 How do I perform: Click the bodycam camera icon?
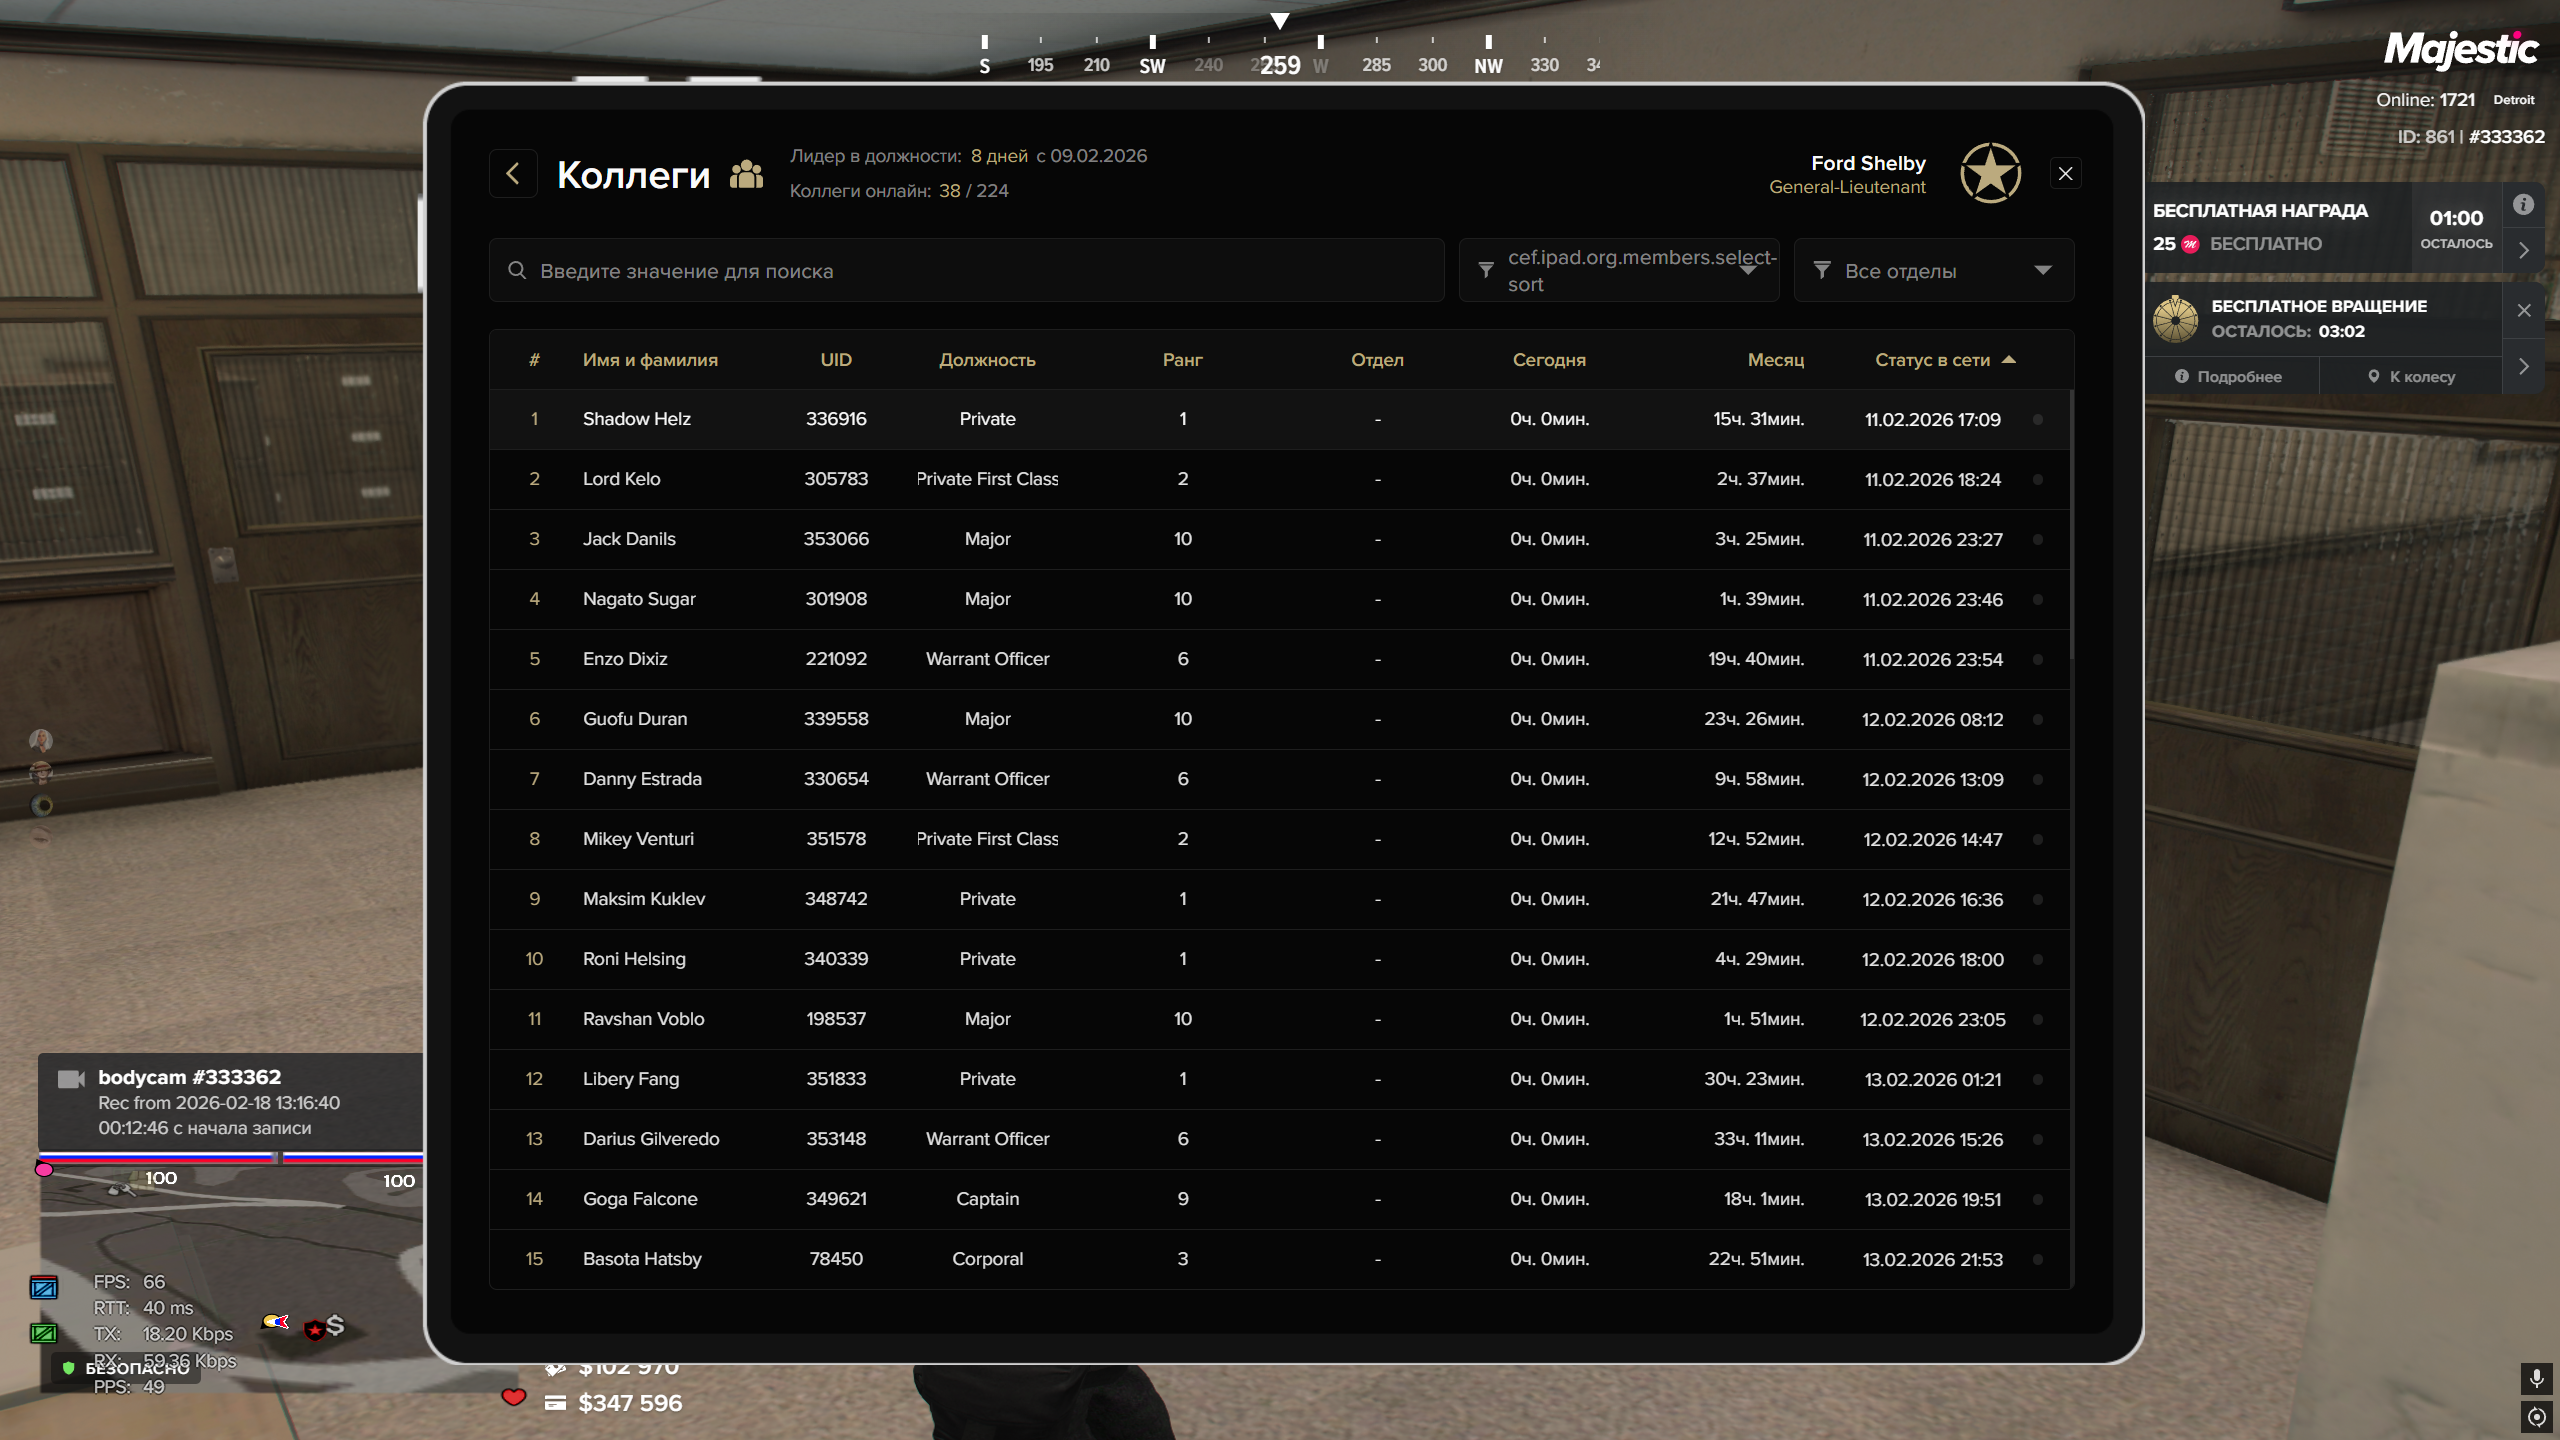click(71, 1078)
